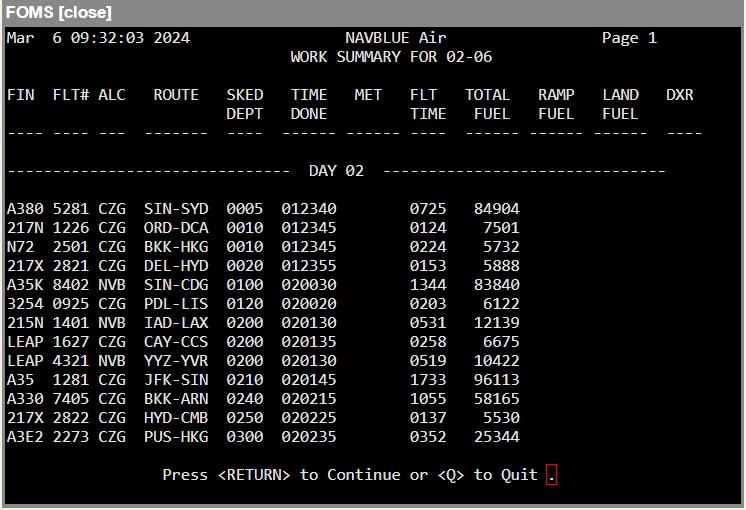Click flight number 2822
Viewport: 746px width, 510px height.
point(70,418)
